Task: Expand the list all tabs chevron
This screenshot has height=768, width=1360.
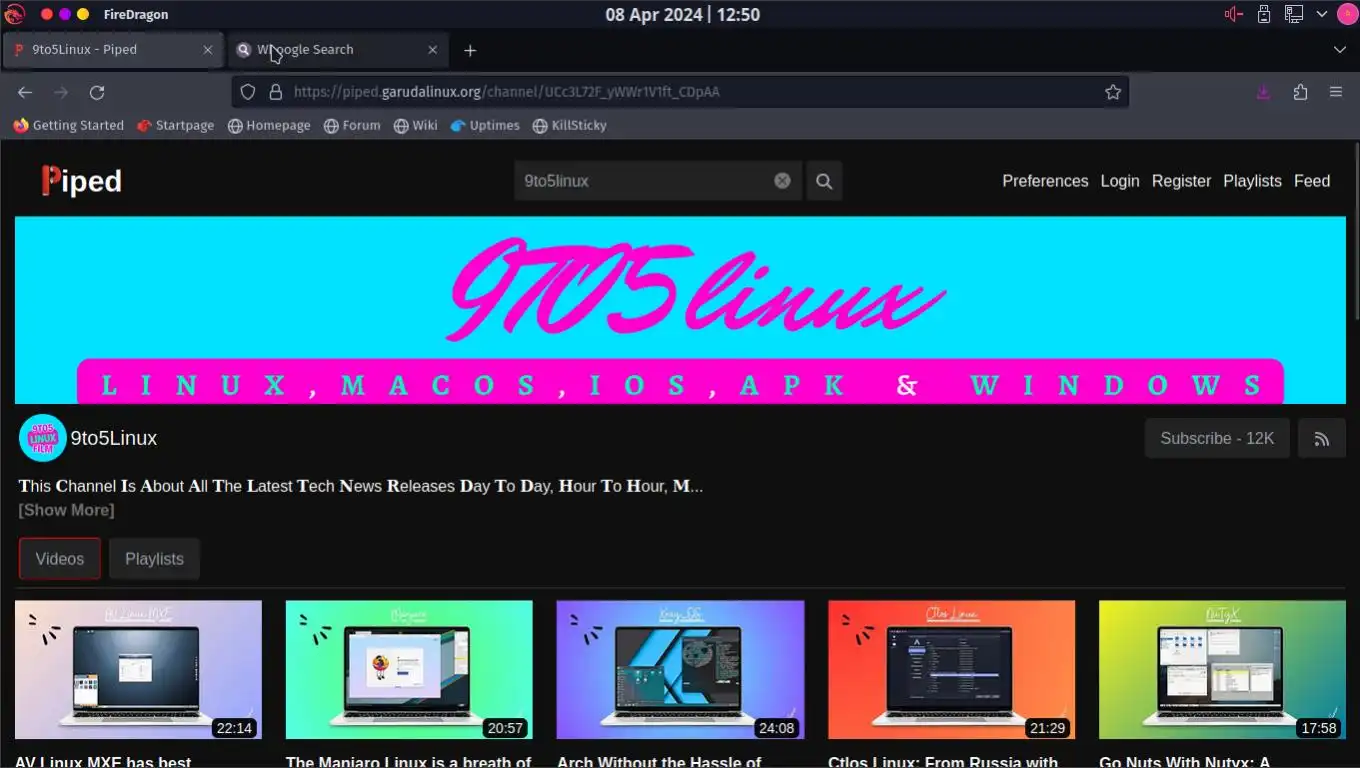Action: [1340, 50]
